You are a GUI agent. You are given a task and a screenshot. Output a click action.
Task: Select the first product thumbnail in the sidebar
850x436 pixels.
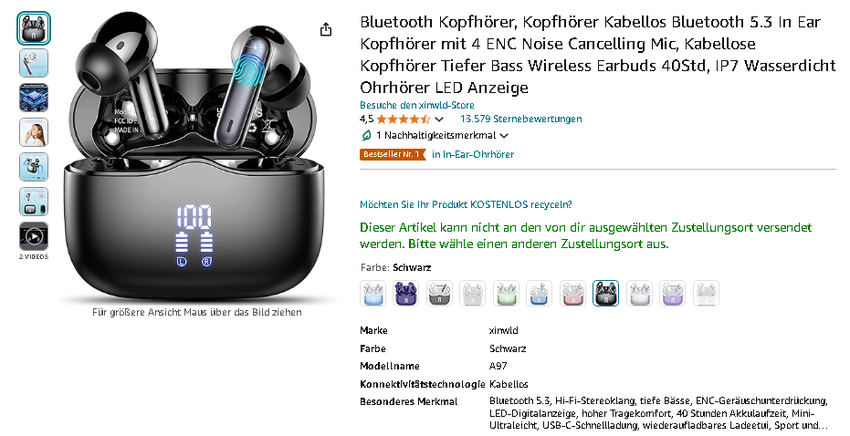coord(34,28)
